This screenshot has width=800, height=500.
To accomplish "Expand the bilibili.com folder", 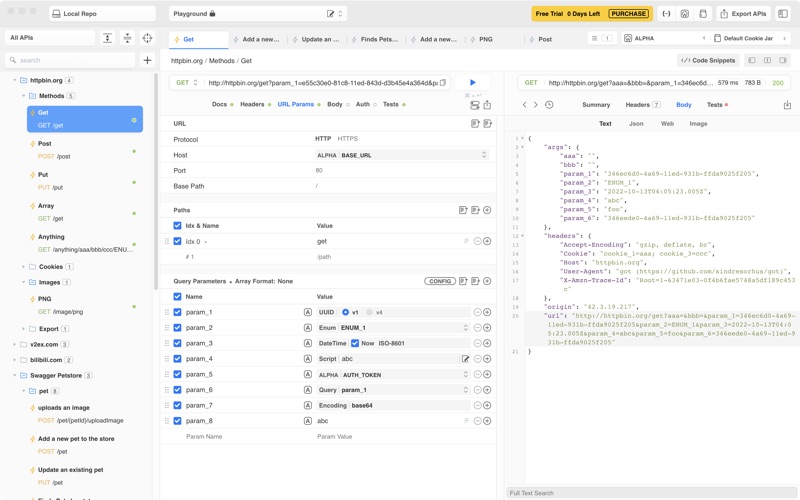I will pos(14,360).
